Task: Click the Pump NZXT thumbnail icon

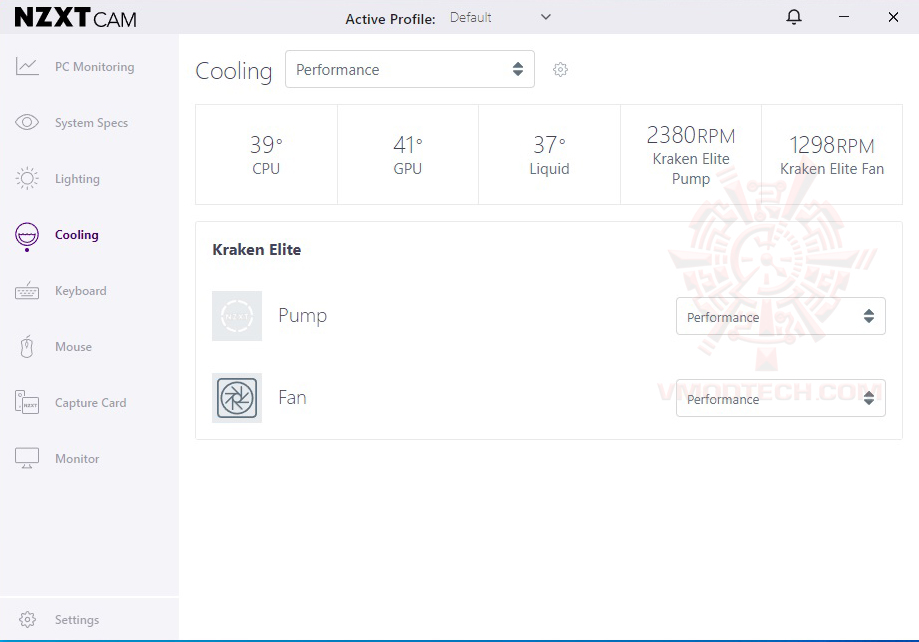Action: point(237,316)
